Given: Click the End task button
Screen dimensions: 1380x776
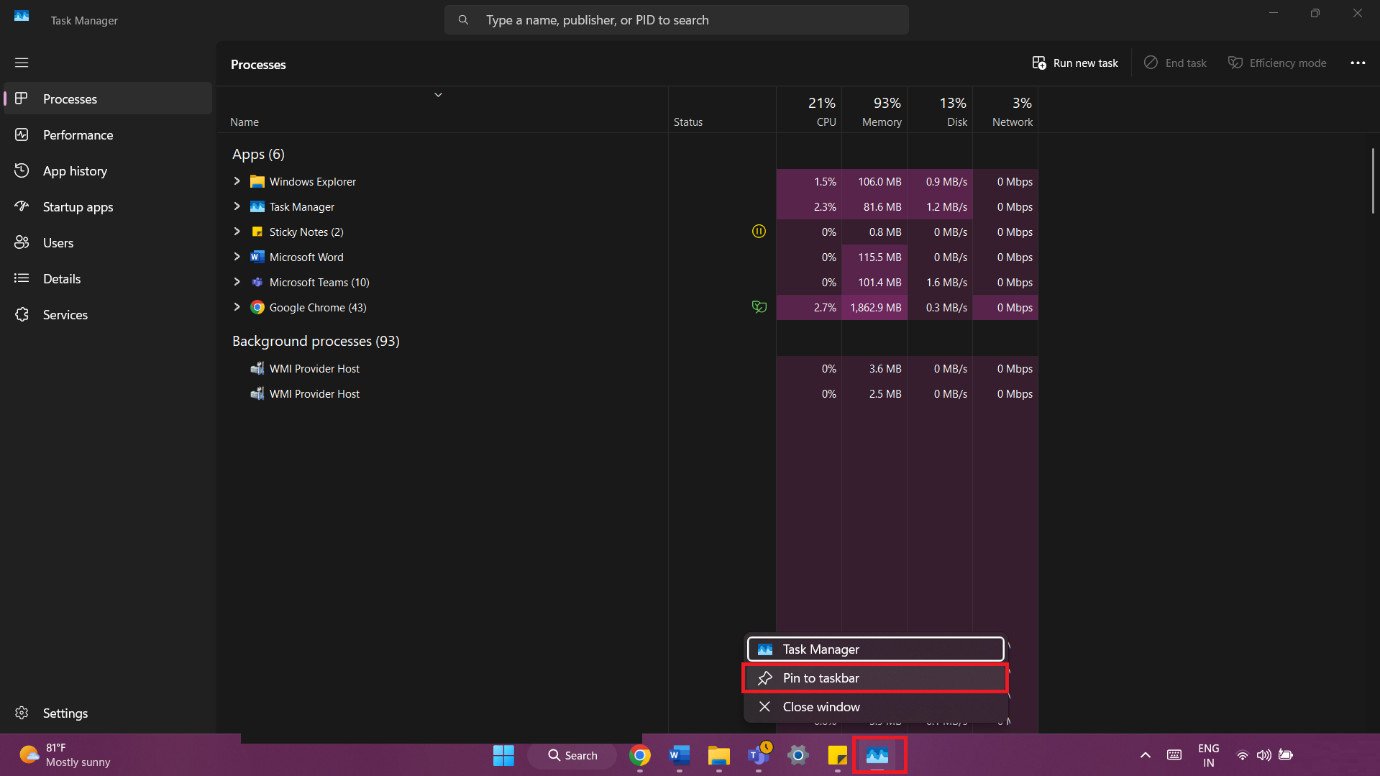Looking at the screenshot, I should point(1175,63).
